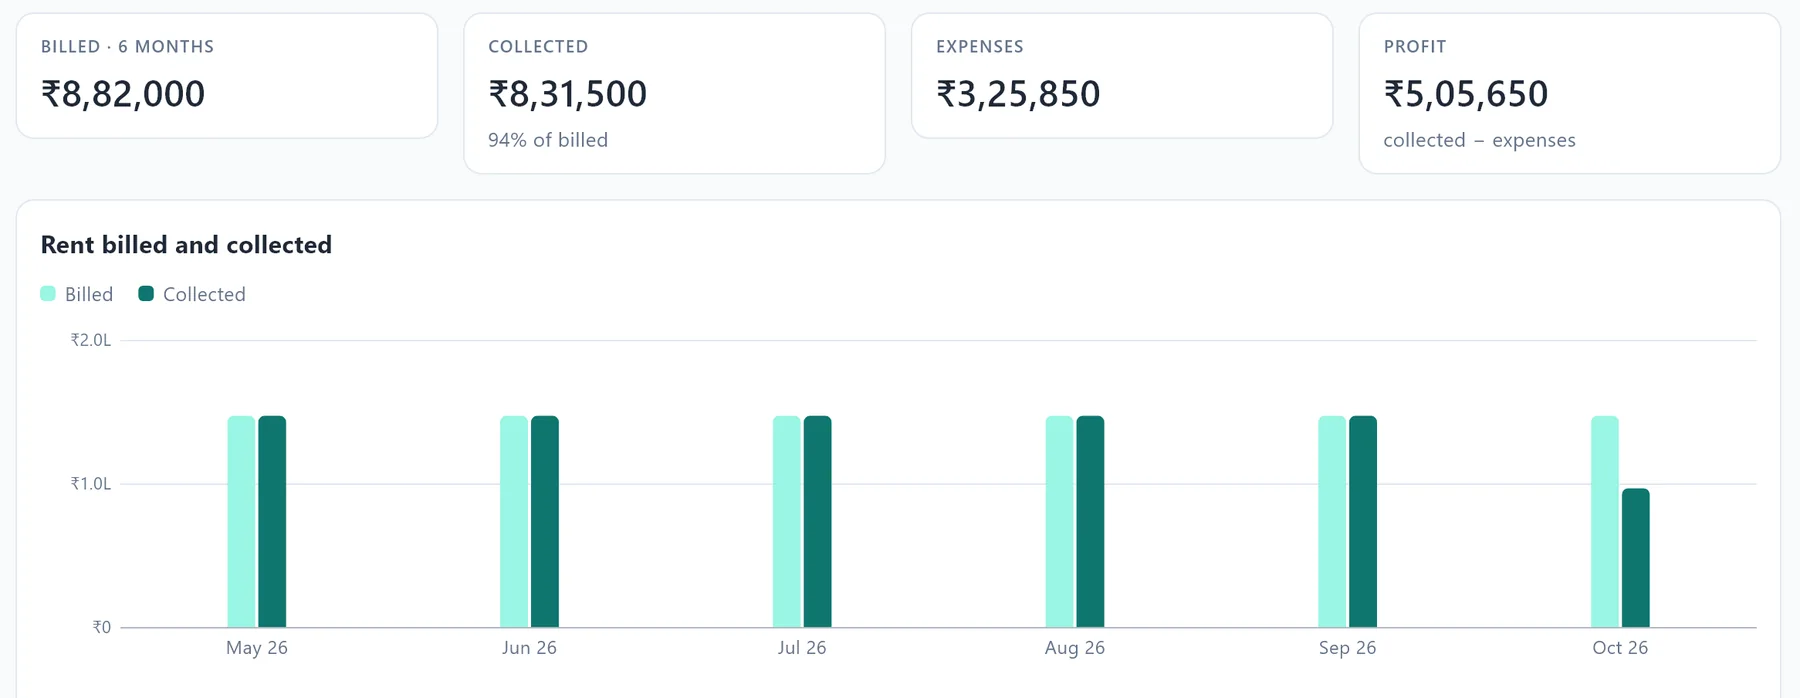The width and height of the screenshot is (1800, 698).
Task: Click the ₹0 axis label
Action: (x=102, y=628)
